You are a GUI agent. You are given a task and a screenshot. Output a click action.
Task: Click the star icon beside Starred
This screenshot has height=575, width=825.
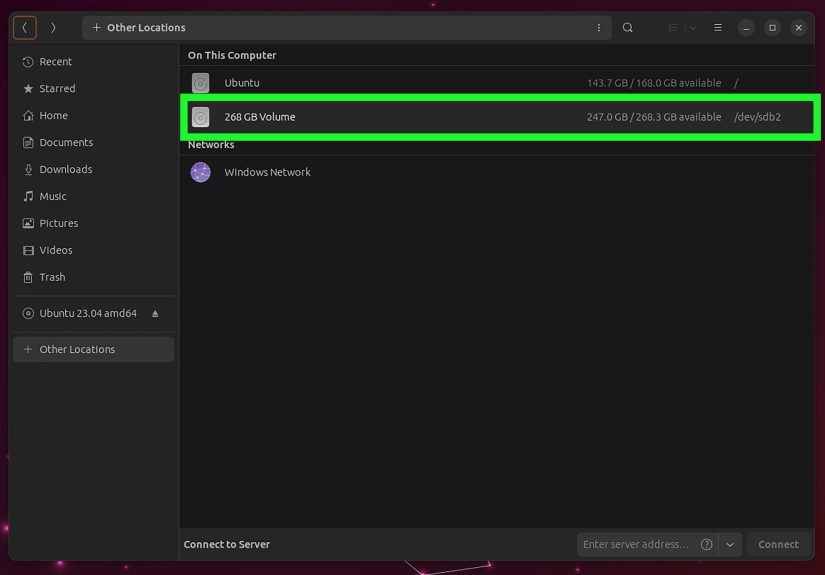tap(28, 88)
